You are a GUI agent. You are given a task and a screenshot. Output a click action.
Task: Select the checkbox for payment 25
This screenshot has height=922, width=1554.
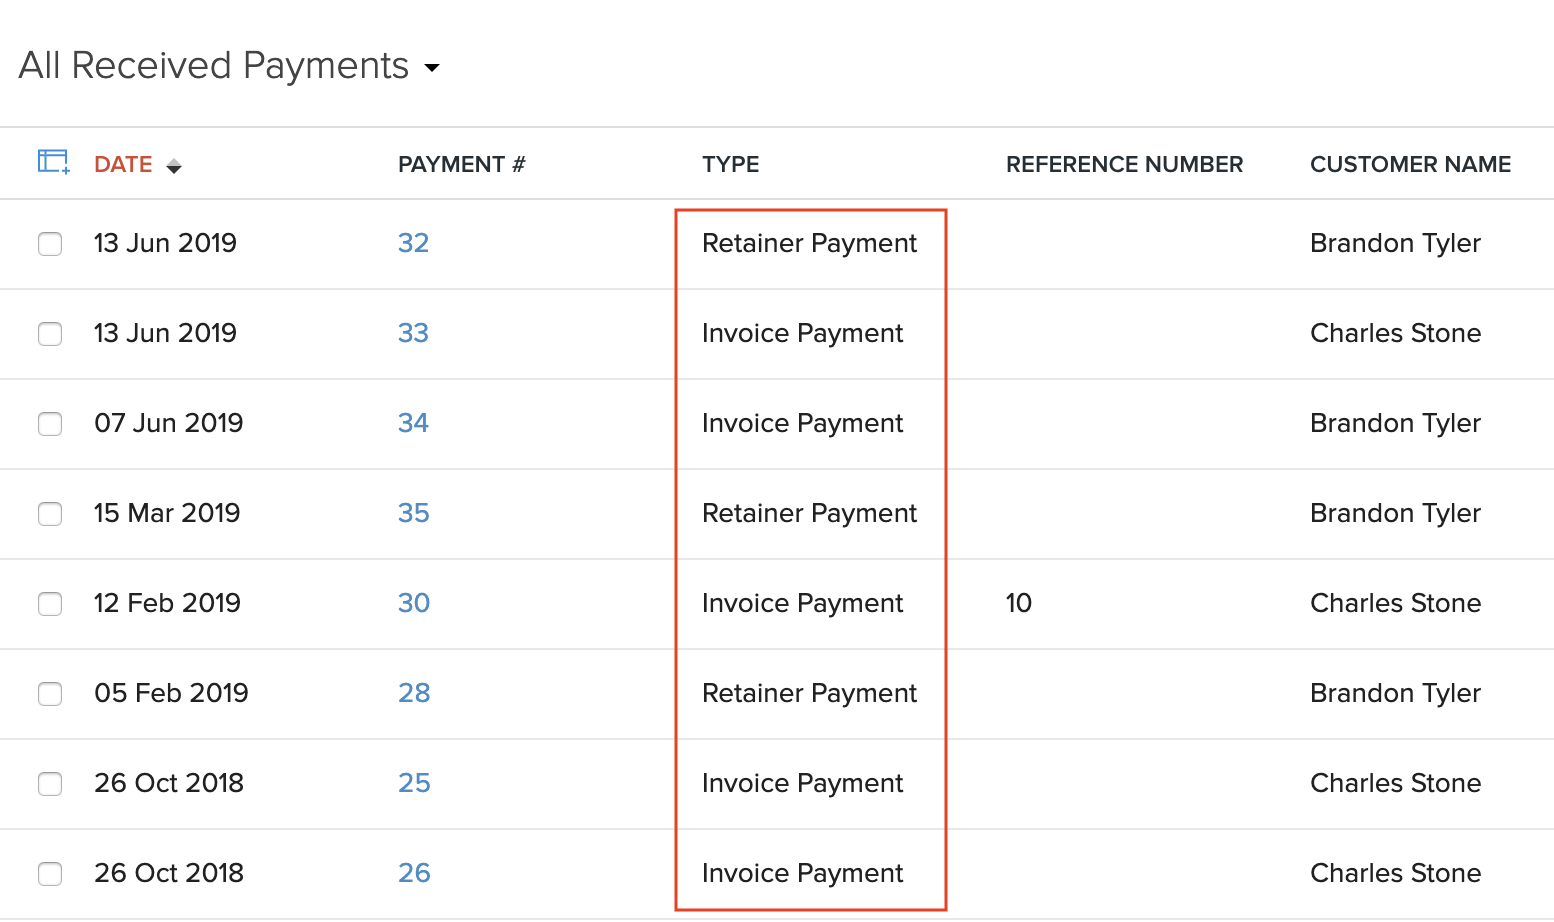tap(50, 784)
